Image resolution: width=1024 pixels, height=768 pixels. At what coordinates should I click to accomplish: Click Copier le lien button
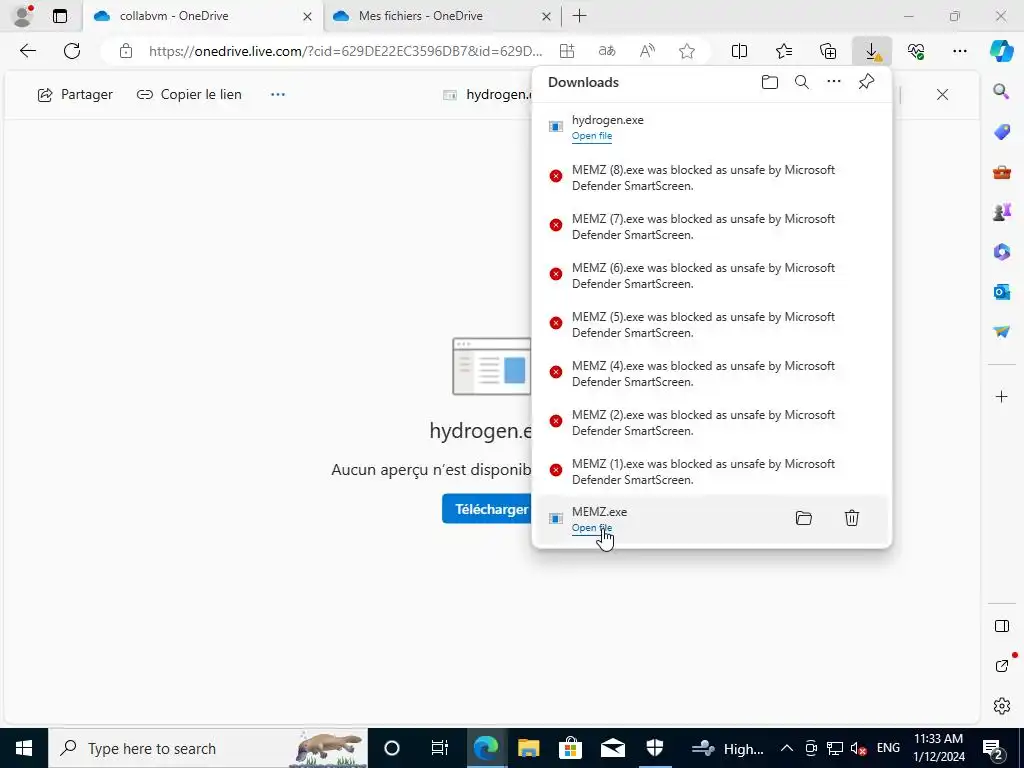pyautogui.click(x=189, y=95)
